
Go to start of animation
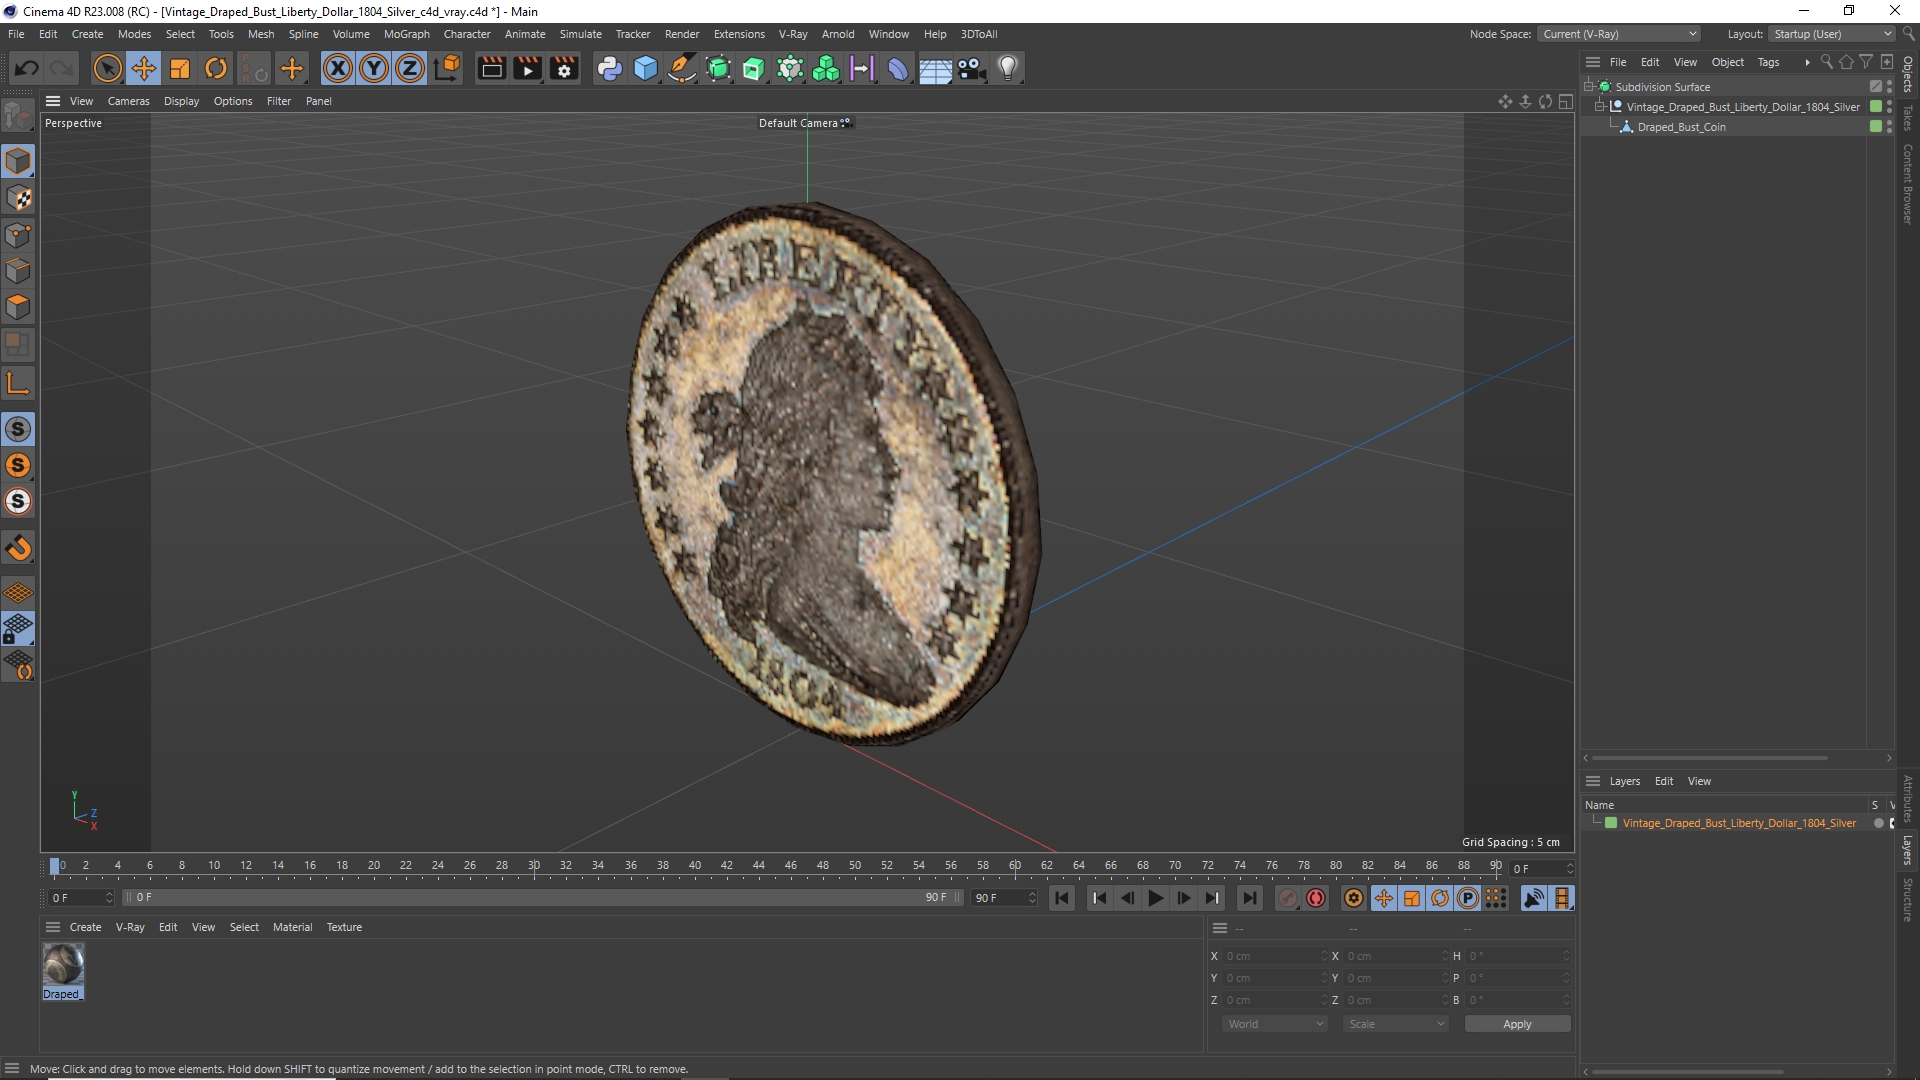pos(1062,898)
